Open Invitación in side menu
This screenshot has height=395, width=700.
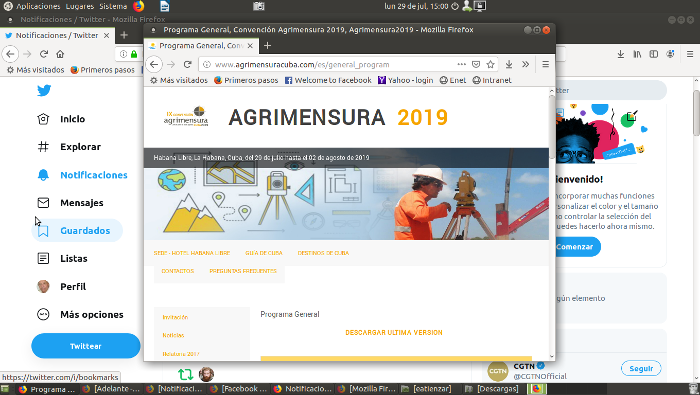pos(175,317)
